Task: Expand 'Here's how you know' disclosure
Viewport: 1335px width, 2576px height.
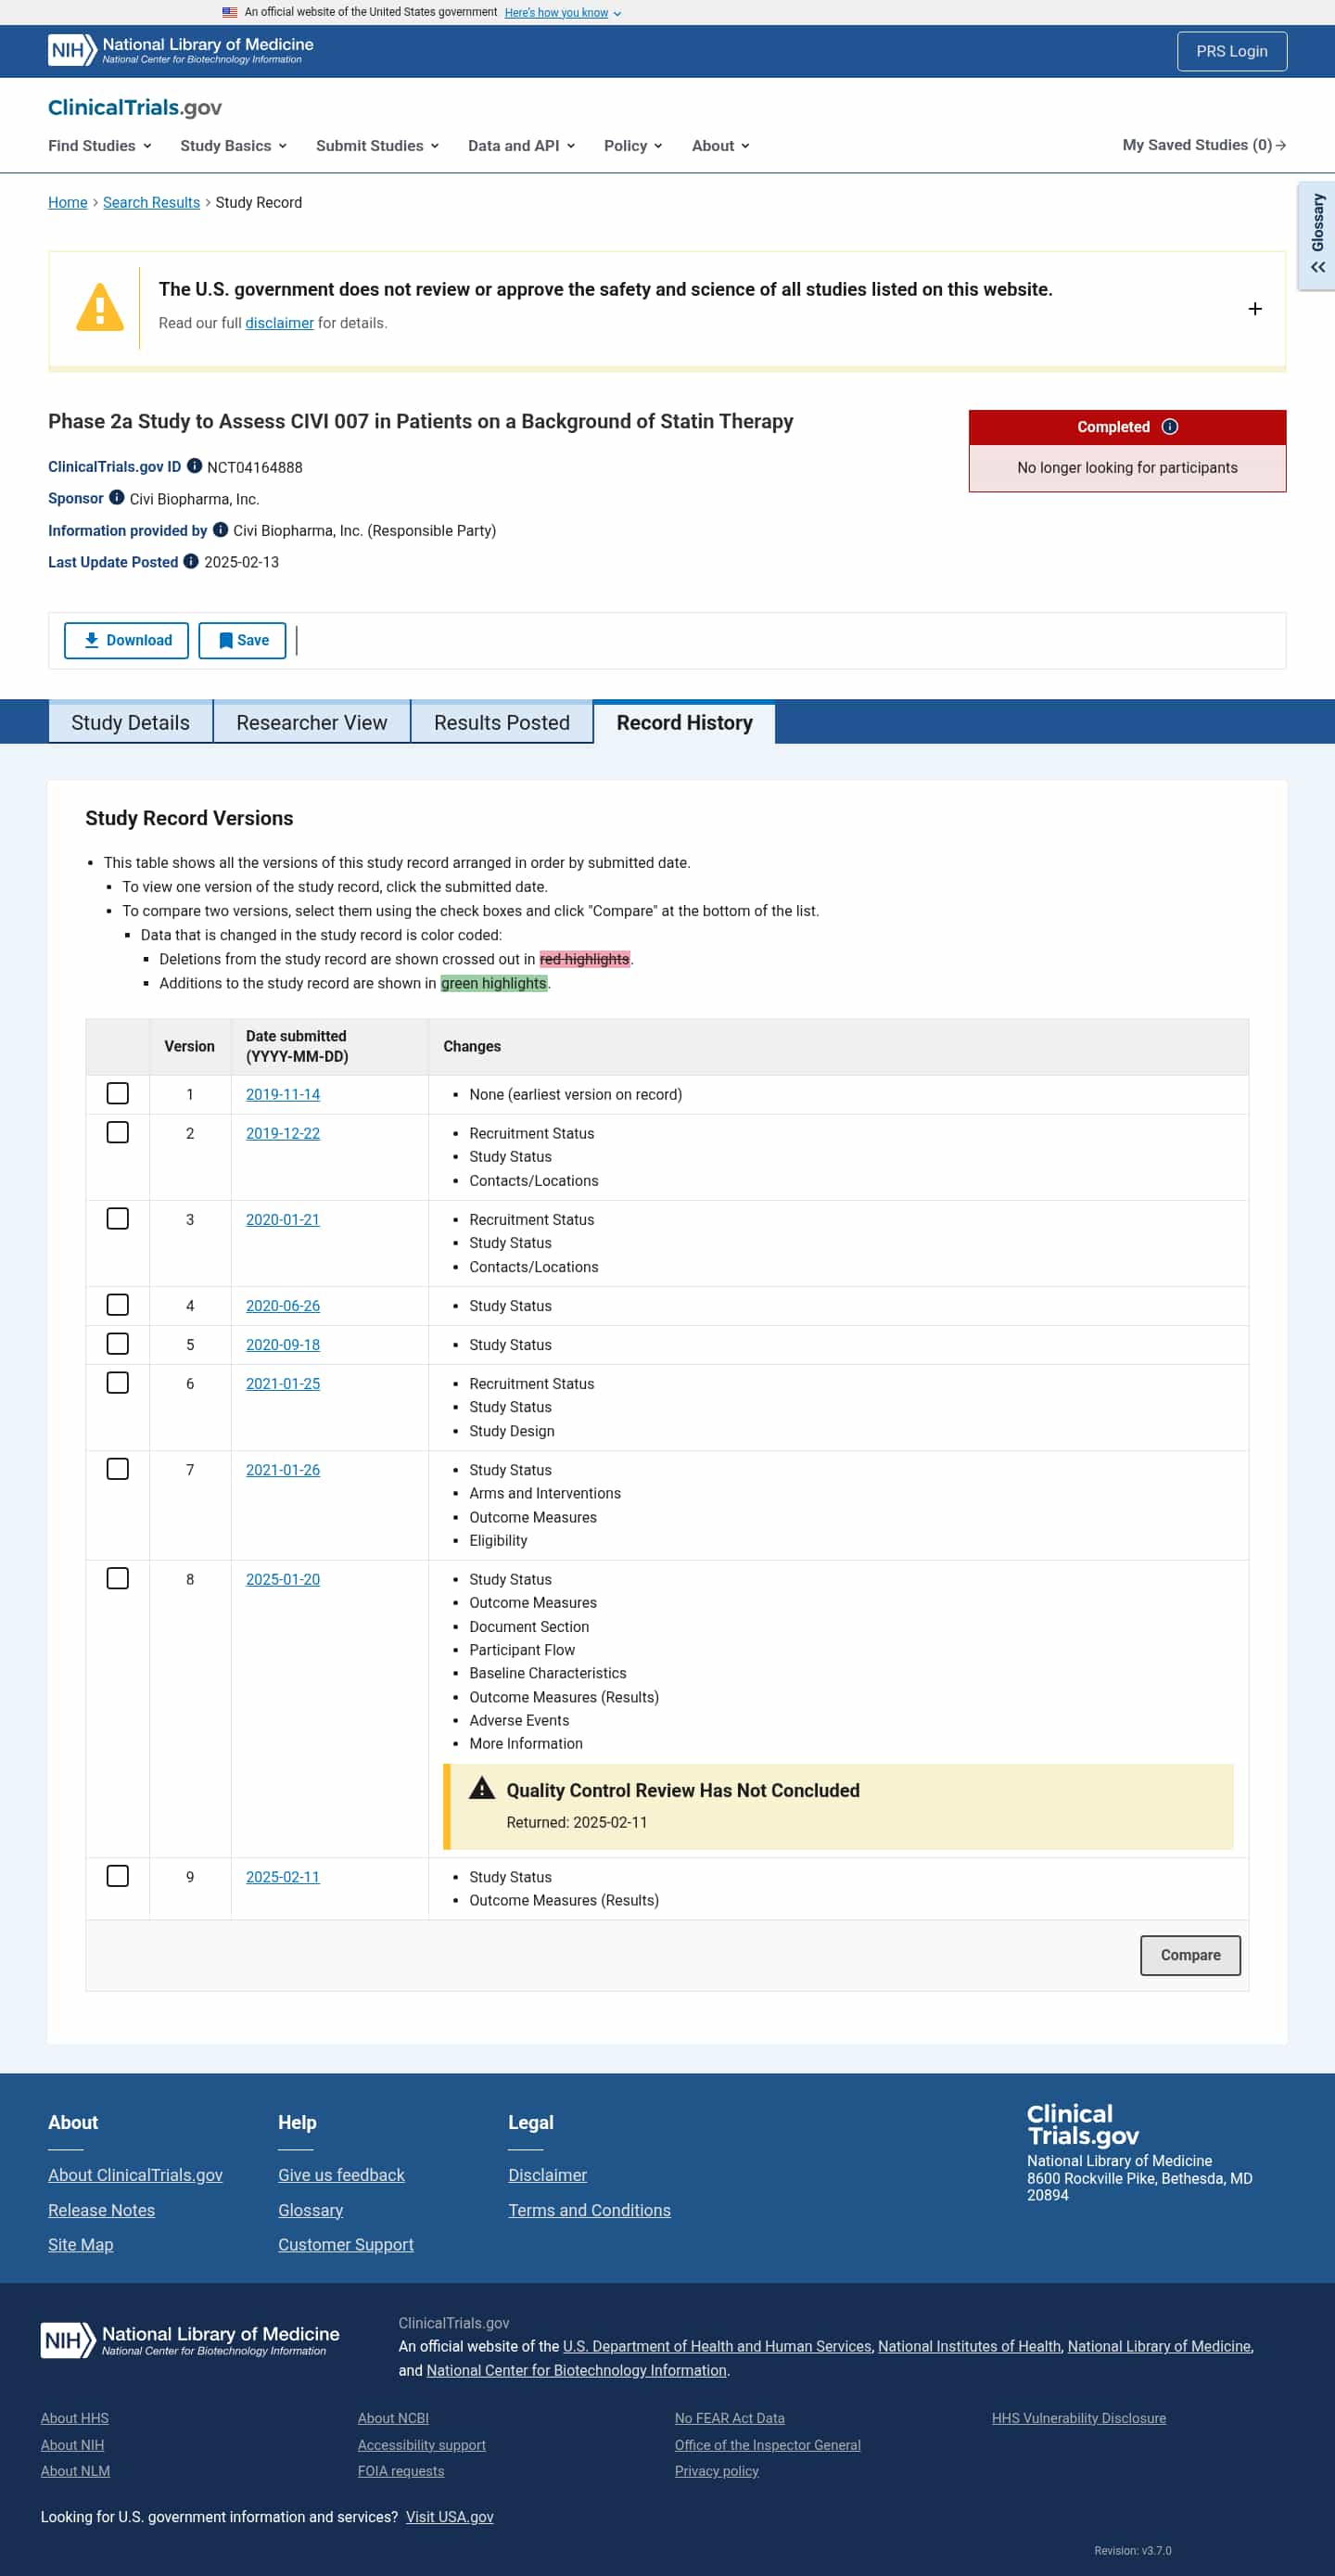Action: pyautogui.click(x=563, y=13)
